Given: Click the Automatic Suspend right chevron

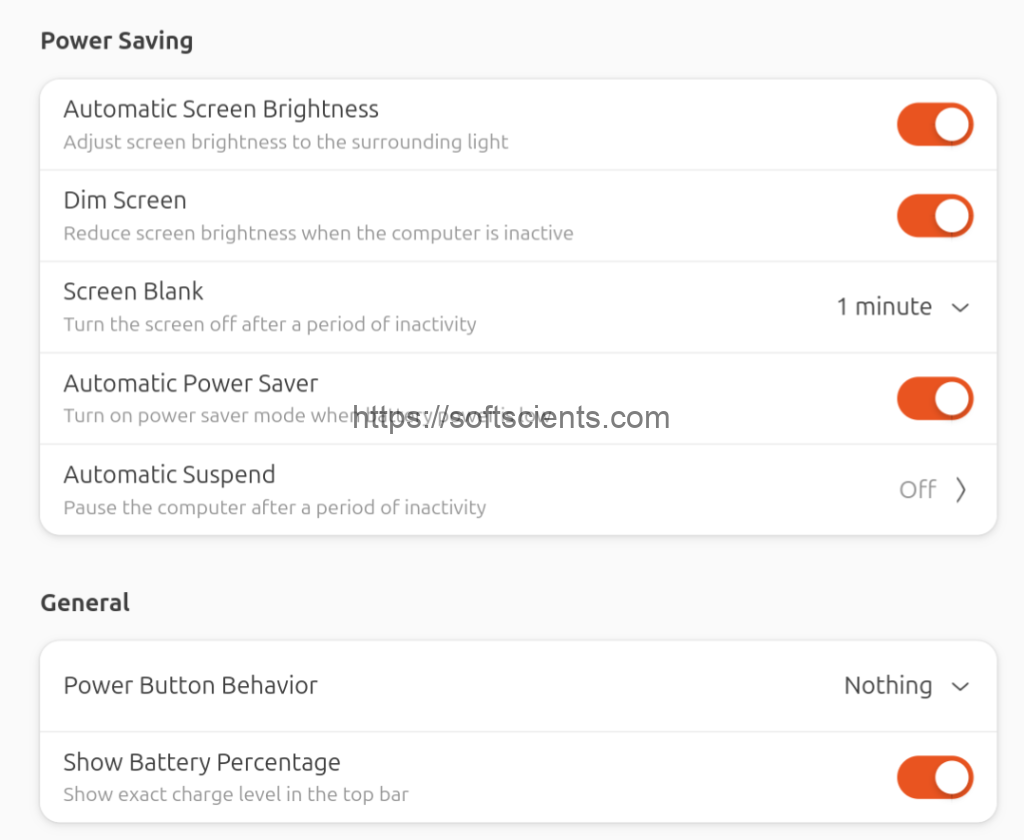Looking at the screenshot, I should coord(960,490).
